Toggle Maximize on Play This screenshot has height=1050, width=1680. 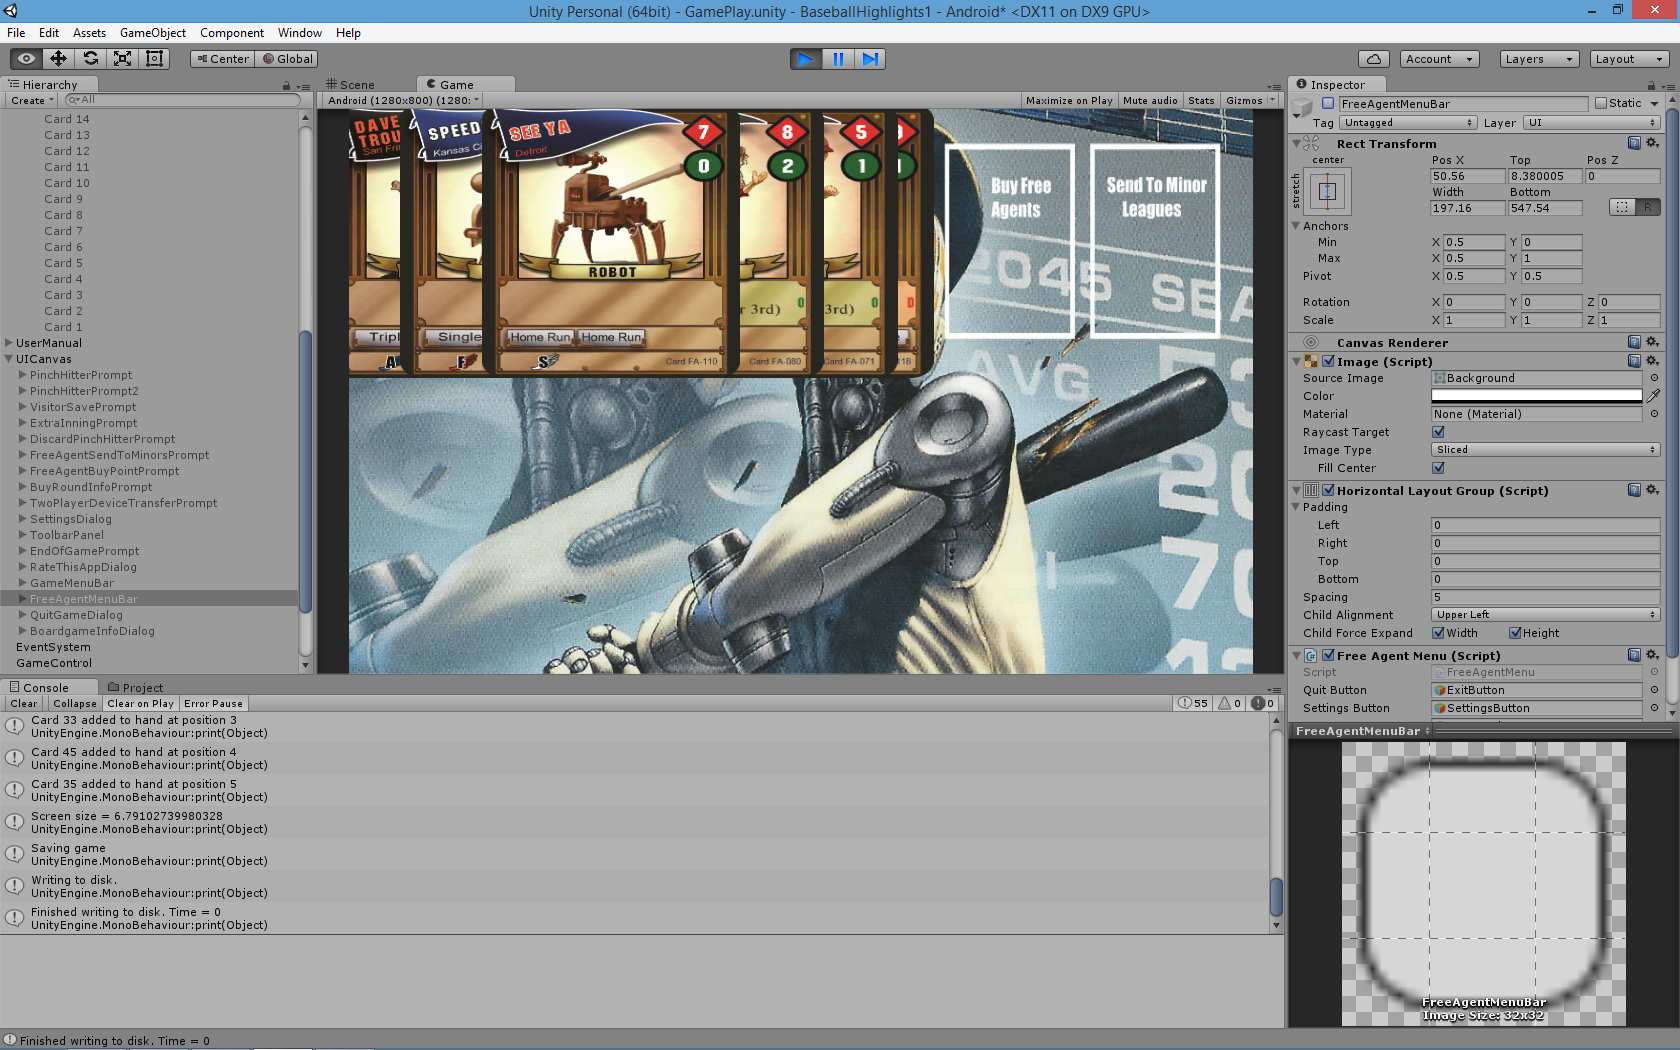[1069, 100]
